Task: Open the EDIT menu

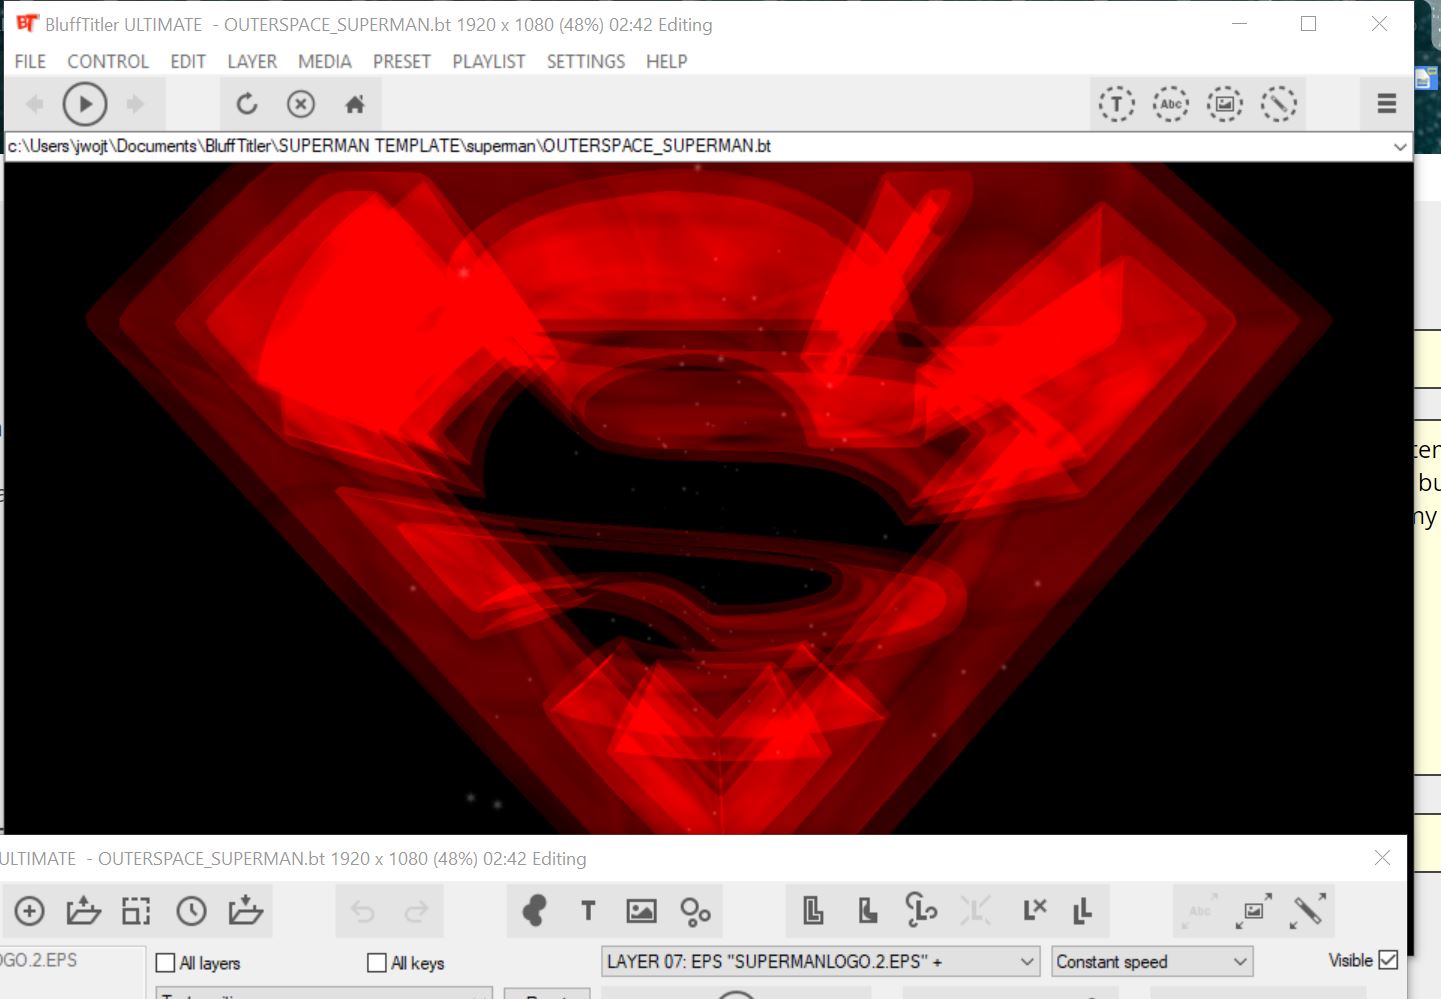Action: 188,62
